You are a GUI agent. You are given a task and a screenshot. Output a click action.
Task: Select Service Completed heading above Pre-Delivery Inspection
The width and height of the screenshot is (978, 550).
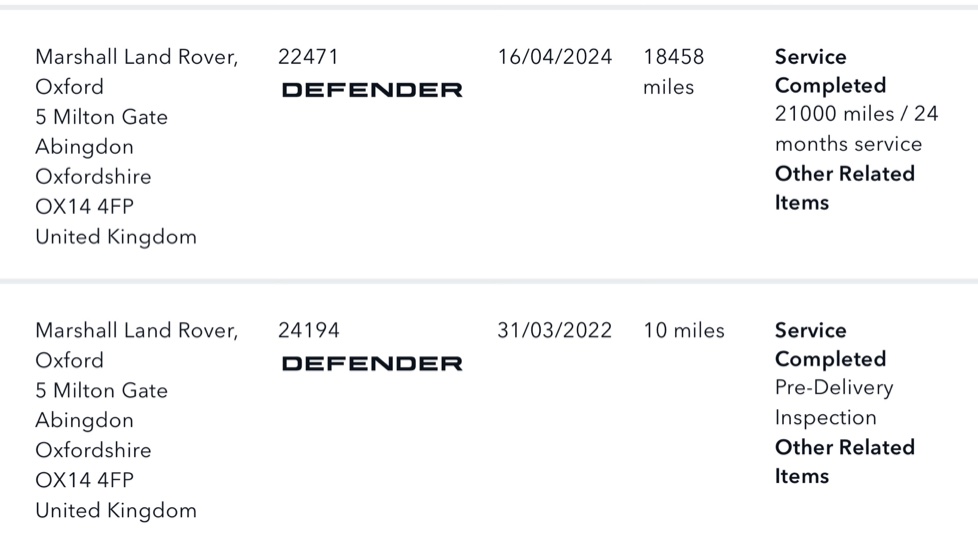pos(830,344)
